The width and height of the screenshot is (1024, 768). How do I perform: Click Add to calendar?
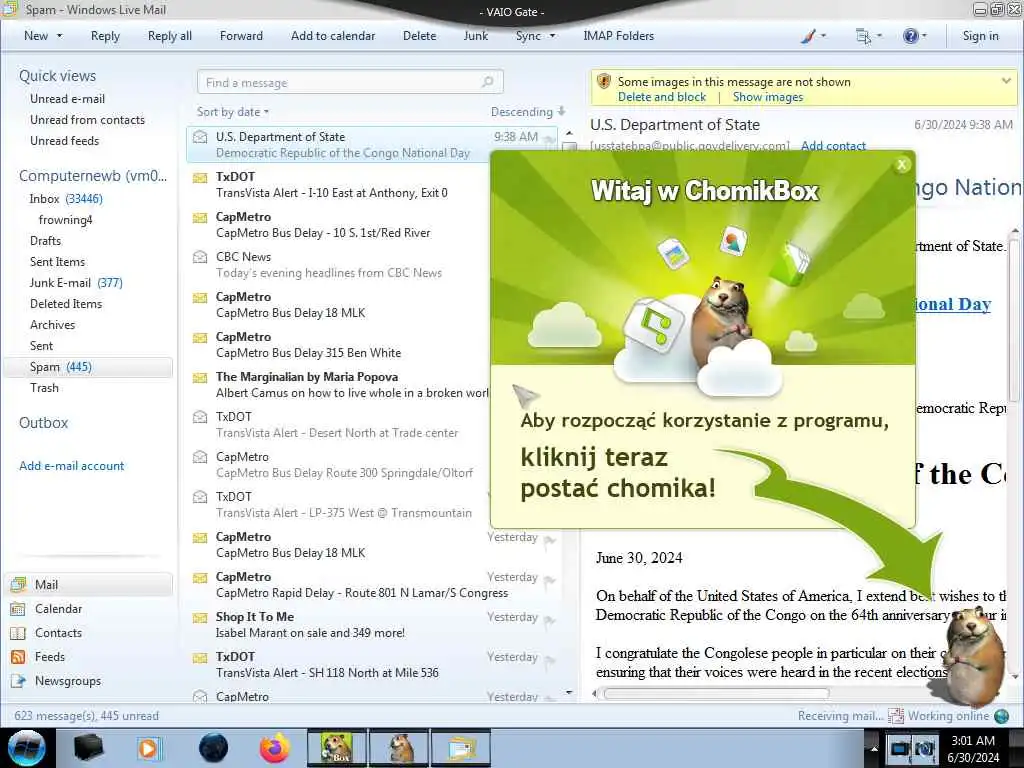(x=333, y=36)
